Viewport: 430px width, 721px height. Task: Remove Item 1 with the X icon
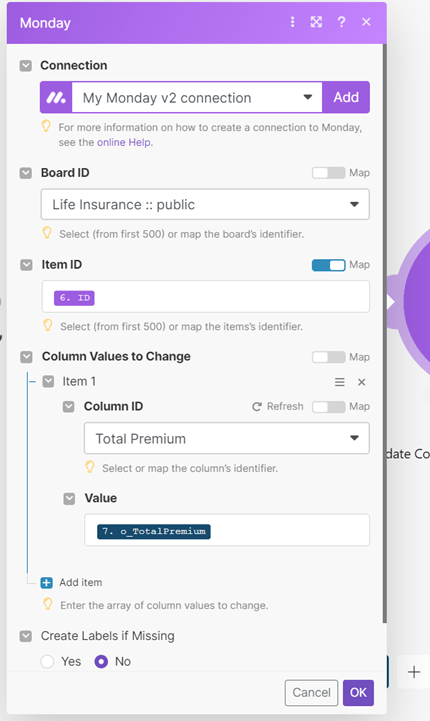pyautogui.click(x=361, y=382)
